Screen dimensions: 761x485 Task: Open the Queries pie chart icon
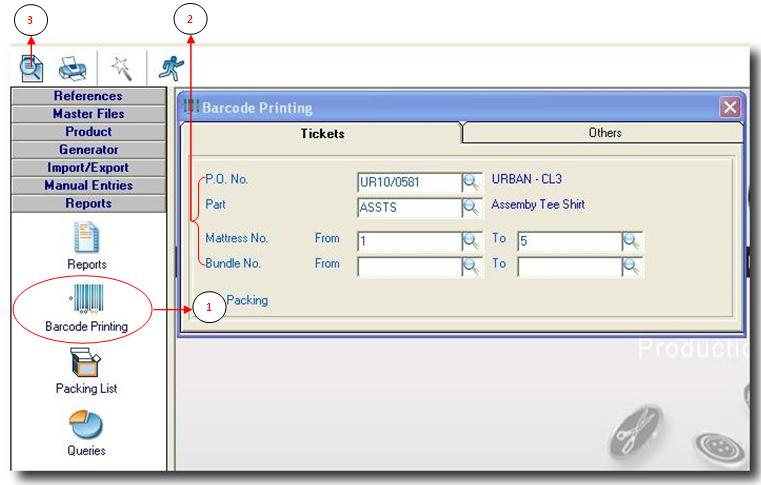click(88, 430)
